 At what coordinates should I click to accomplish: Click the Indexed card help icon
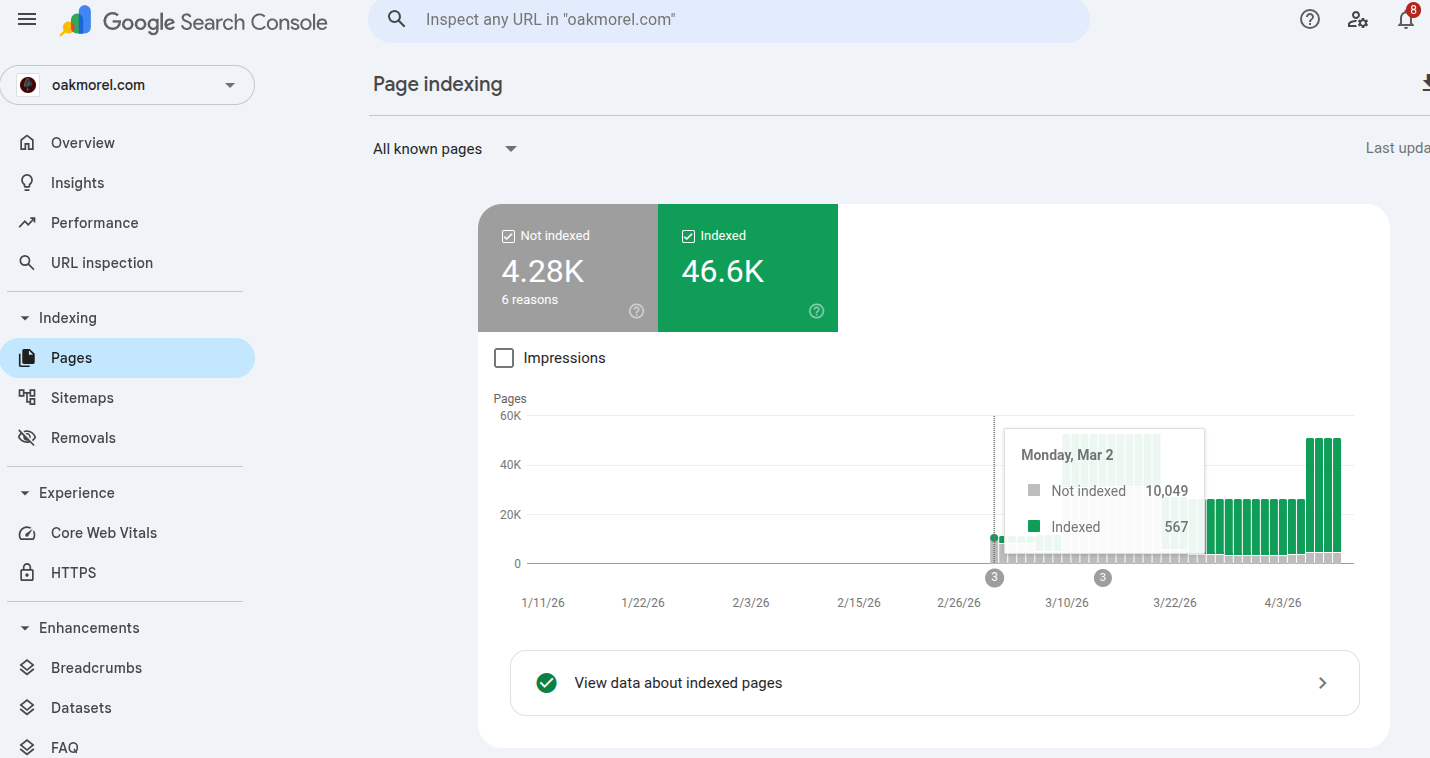816,311
